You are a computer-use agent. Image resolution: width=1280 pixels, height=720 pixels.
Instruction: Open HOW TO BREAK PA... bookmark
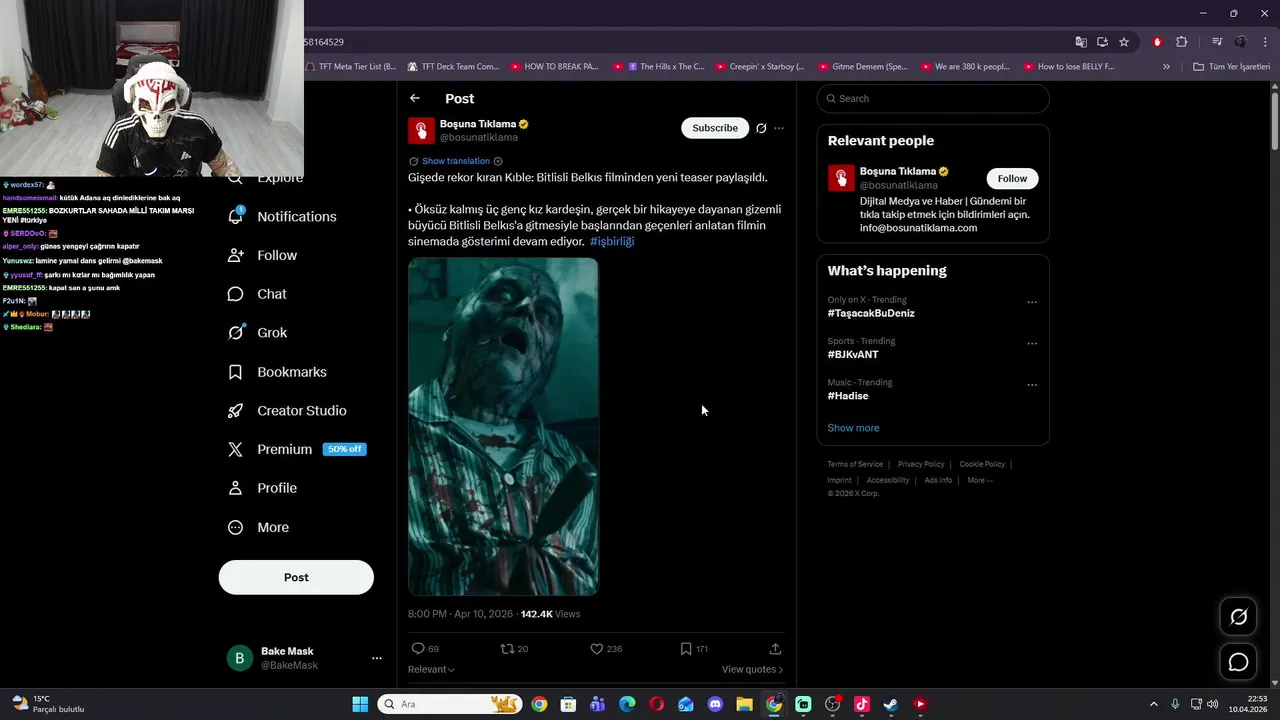click(x=554, y=67)
